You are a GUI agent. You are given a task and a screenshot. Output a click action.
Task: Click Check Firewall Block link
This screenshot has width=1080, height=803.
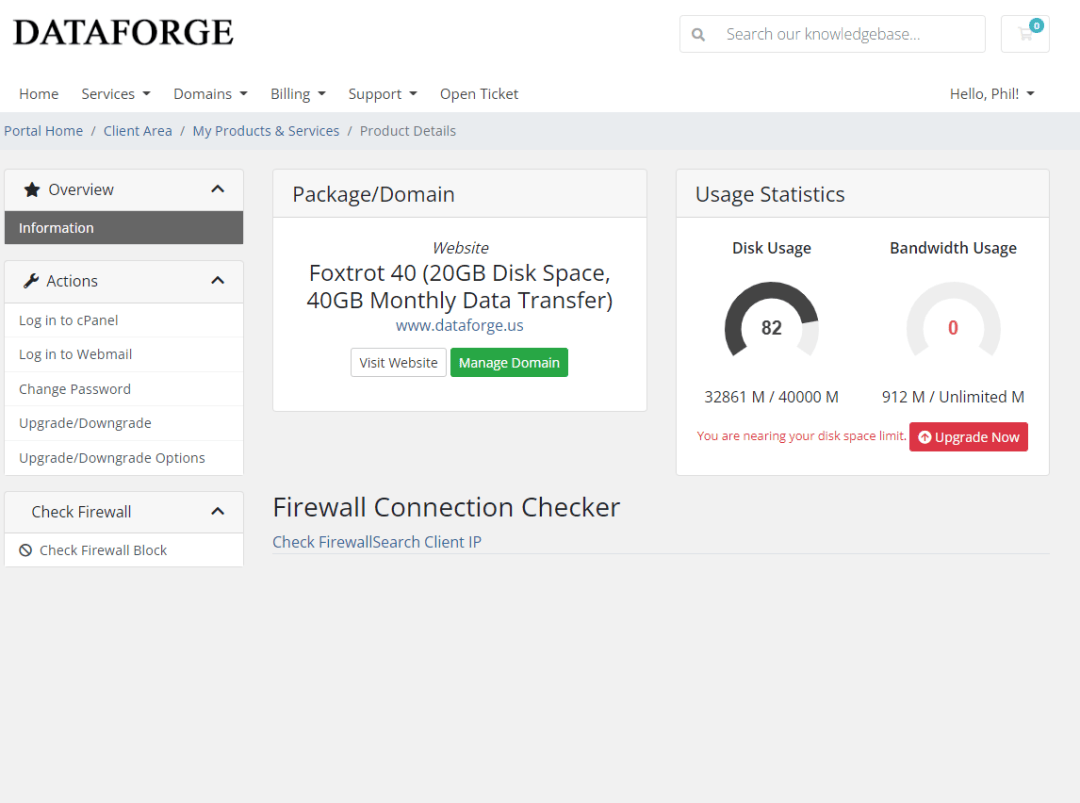[x=124, y=550]
